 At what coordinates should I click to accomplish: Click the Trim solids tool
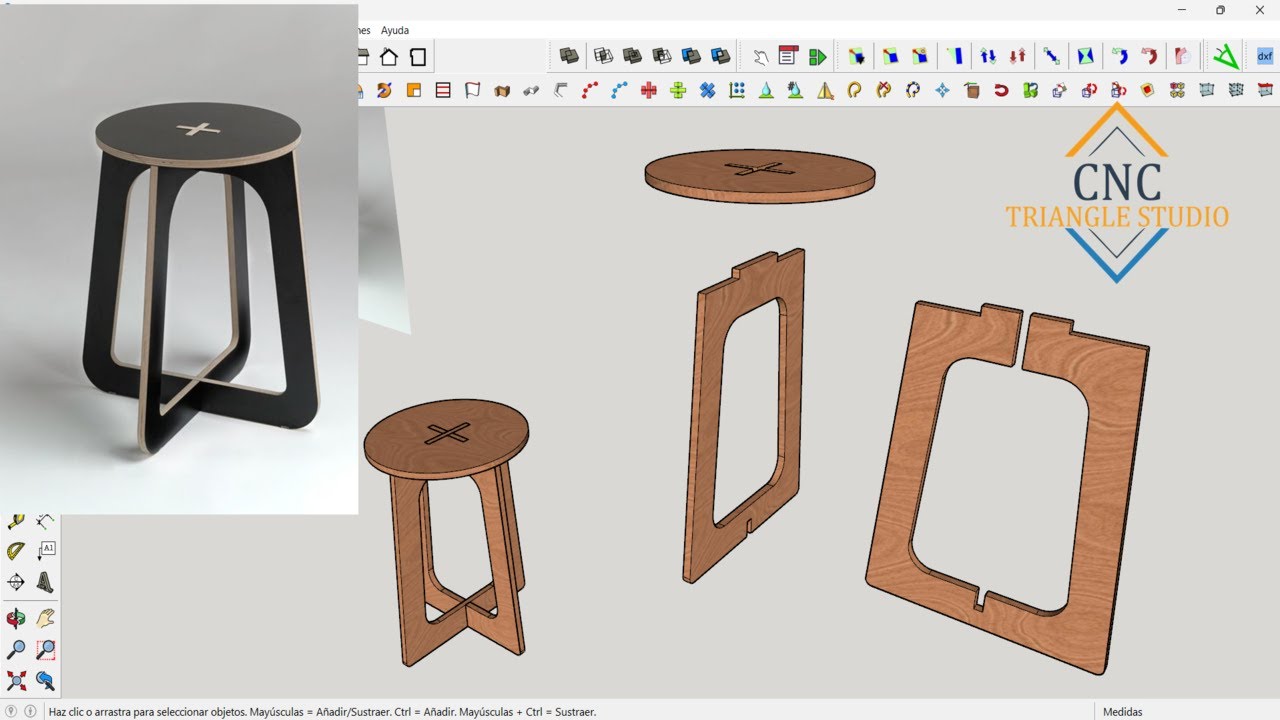click(691, 56)
